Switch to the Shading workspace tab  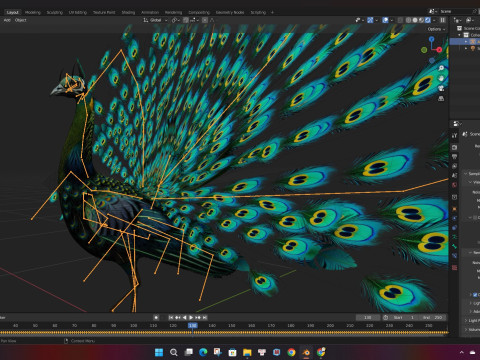(x=128, y=12)
